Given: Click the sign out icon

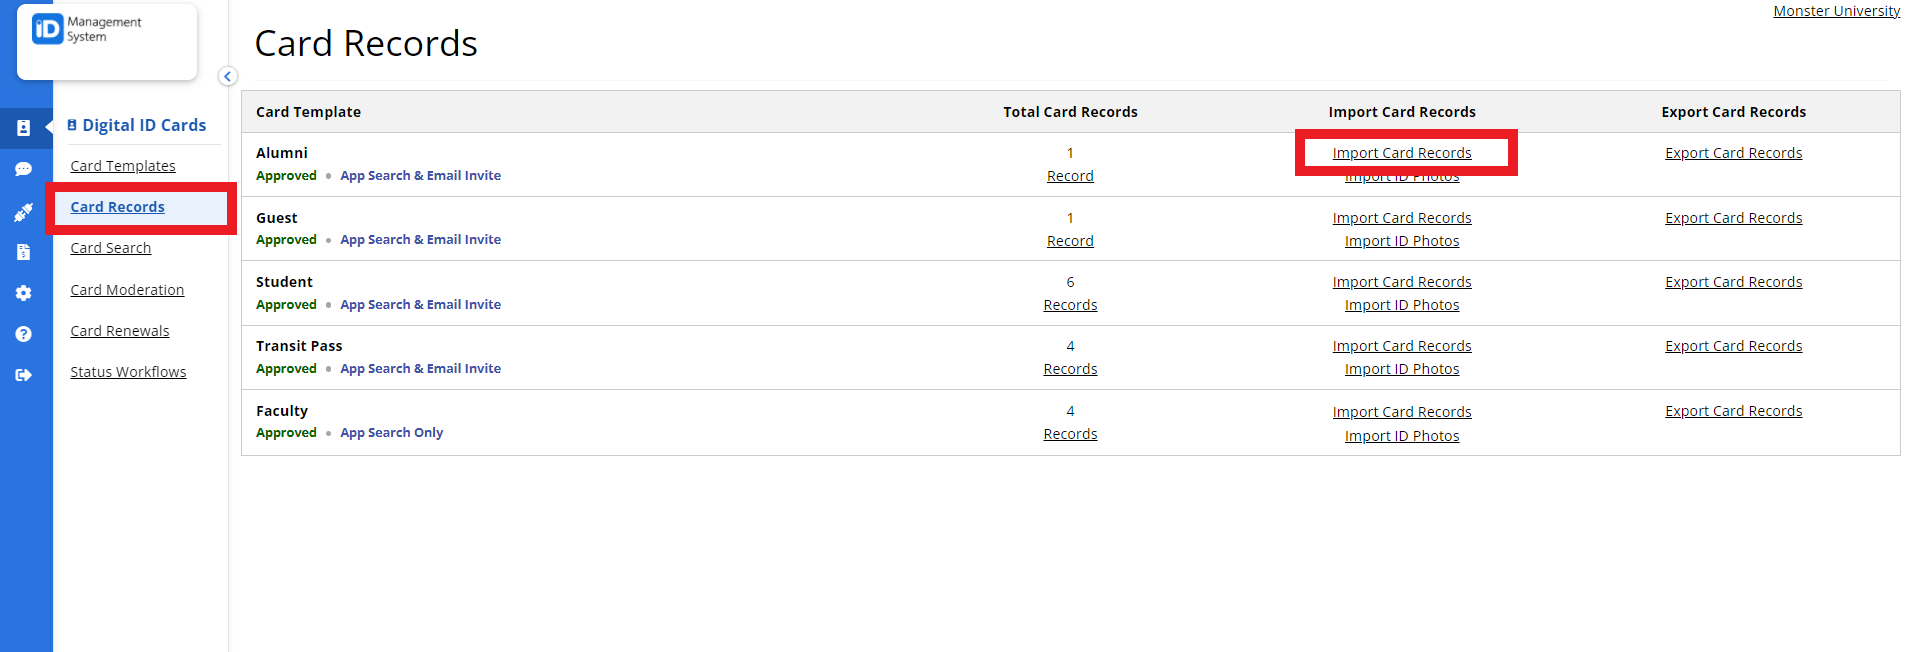Looking at the screenshot, I should click(24, 375).
